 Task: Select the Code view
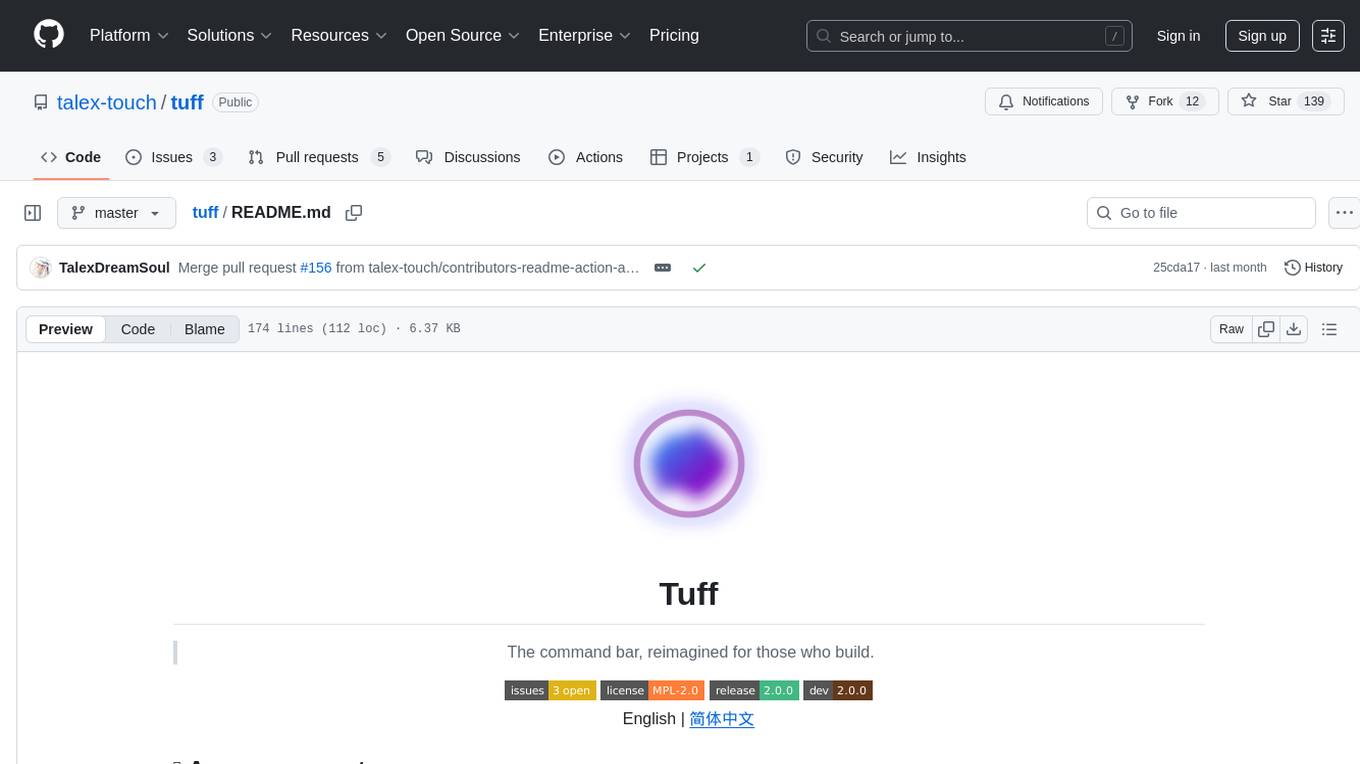138,329
